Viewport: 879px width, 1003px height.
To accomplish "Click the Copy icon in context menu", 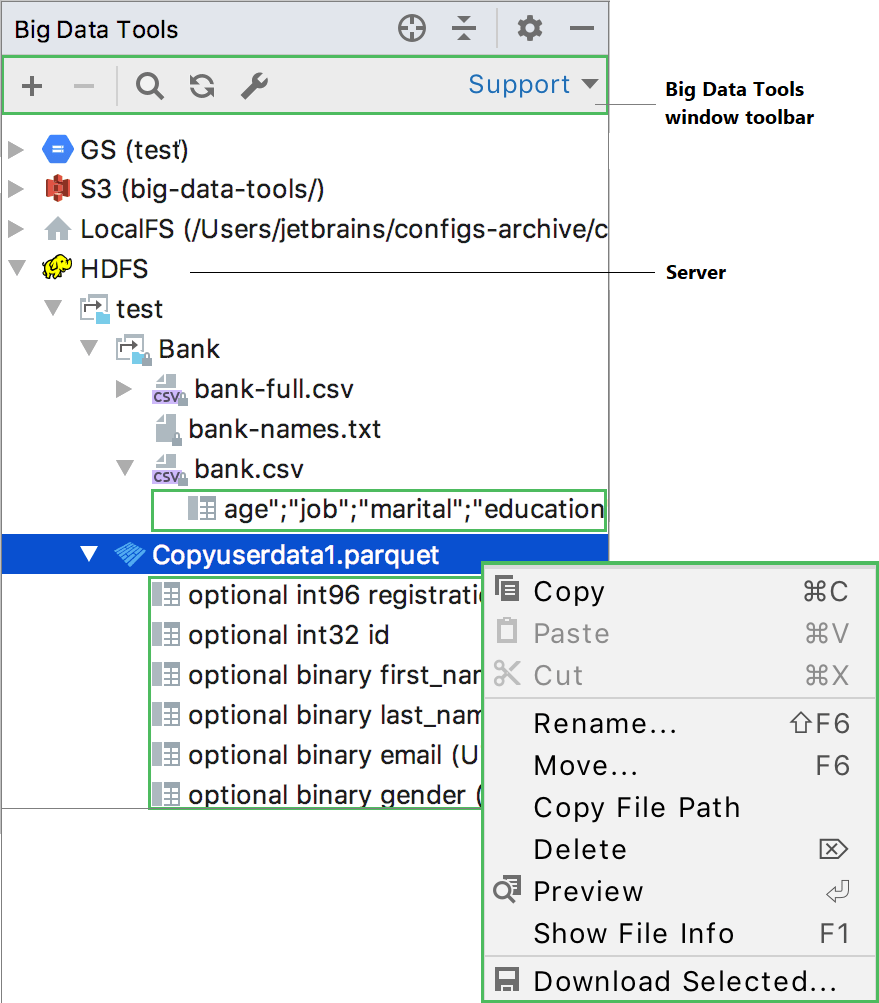I will [507, 589].
